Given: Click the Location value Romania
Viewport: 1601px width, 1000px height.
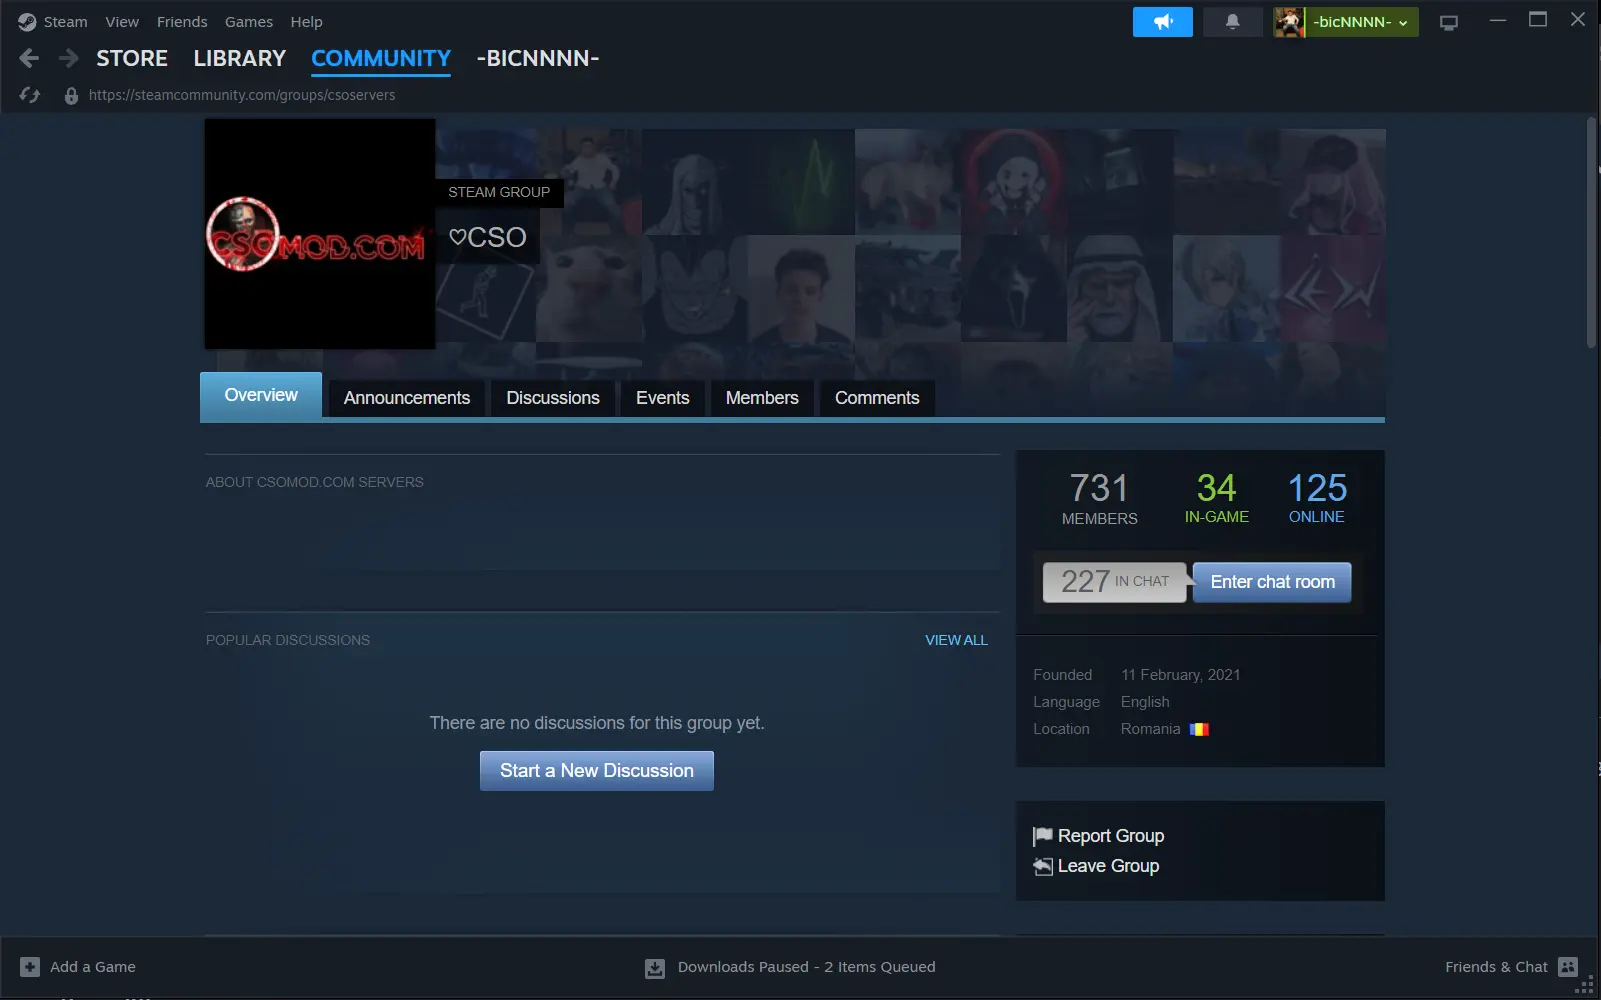Looking at the screenshot, I should point(1150,729).
